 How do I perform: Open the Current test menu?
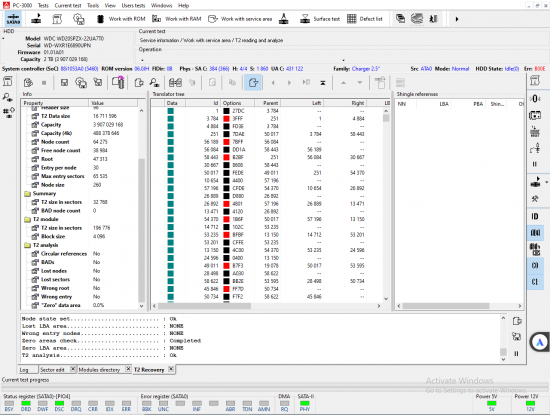tap(68, 5)
